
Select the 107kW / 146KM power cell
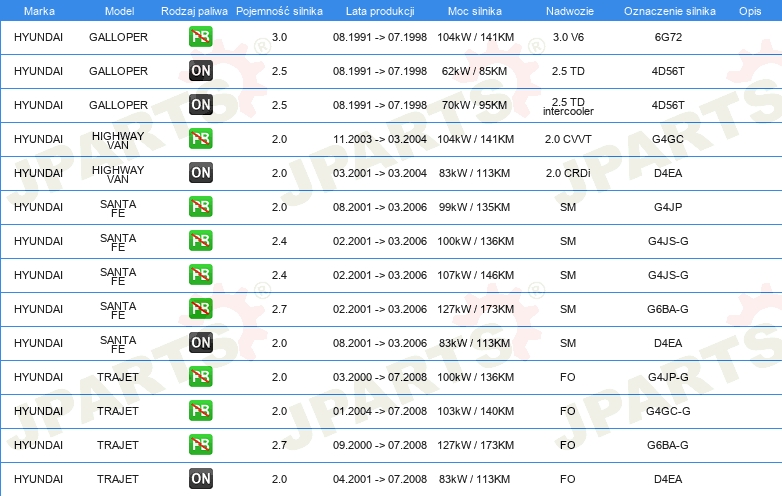pyautogui.click(x=475, y=275)
